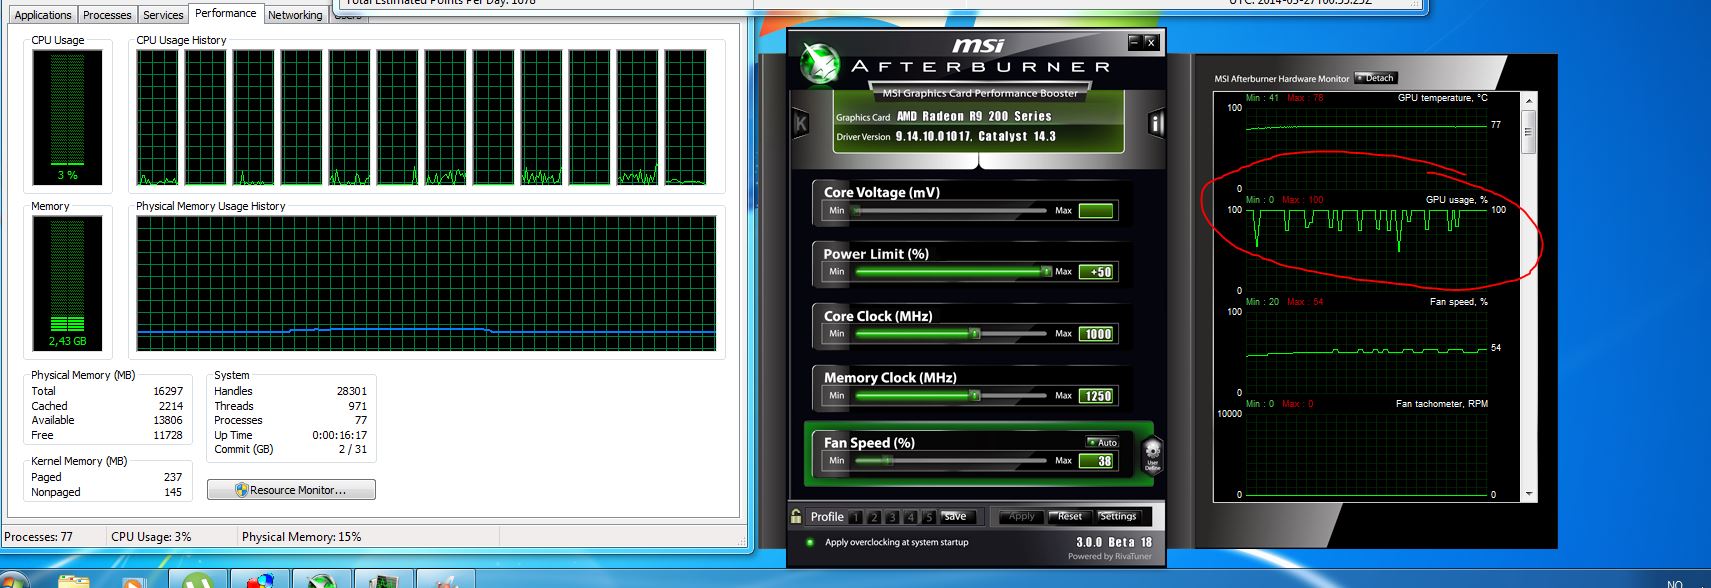This screenshot has width=1711, height=588.
Task: Click the hardware monitor scrollbar thumb
Action: click(x=1528, y=132)
